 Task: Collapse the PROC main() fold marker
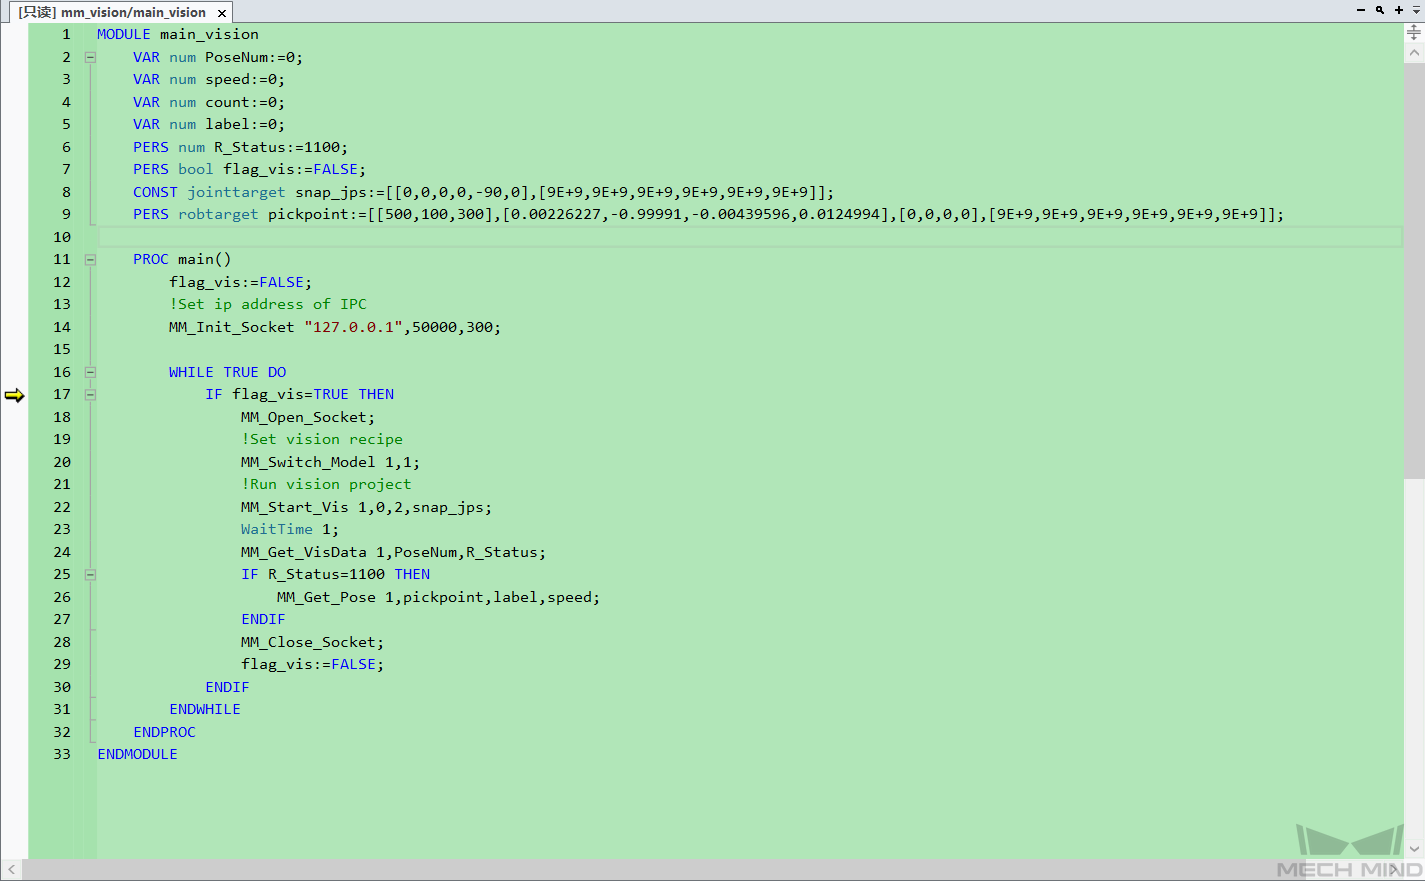[90, 259]
